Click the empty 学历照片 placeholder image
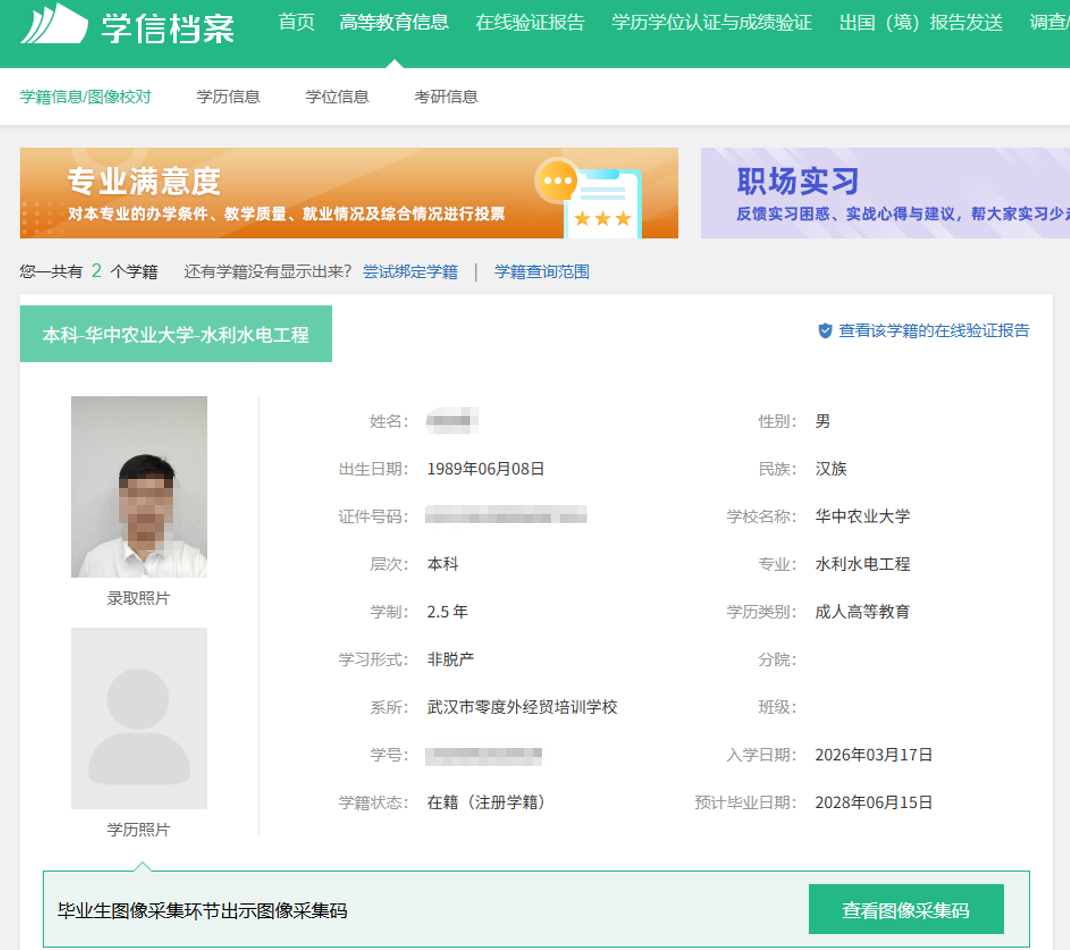1070x950 pixels. 139,718
